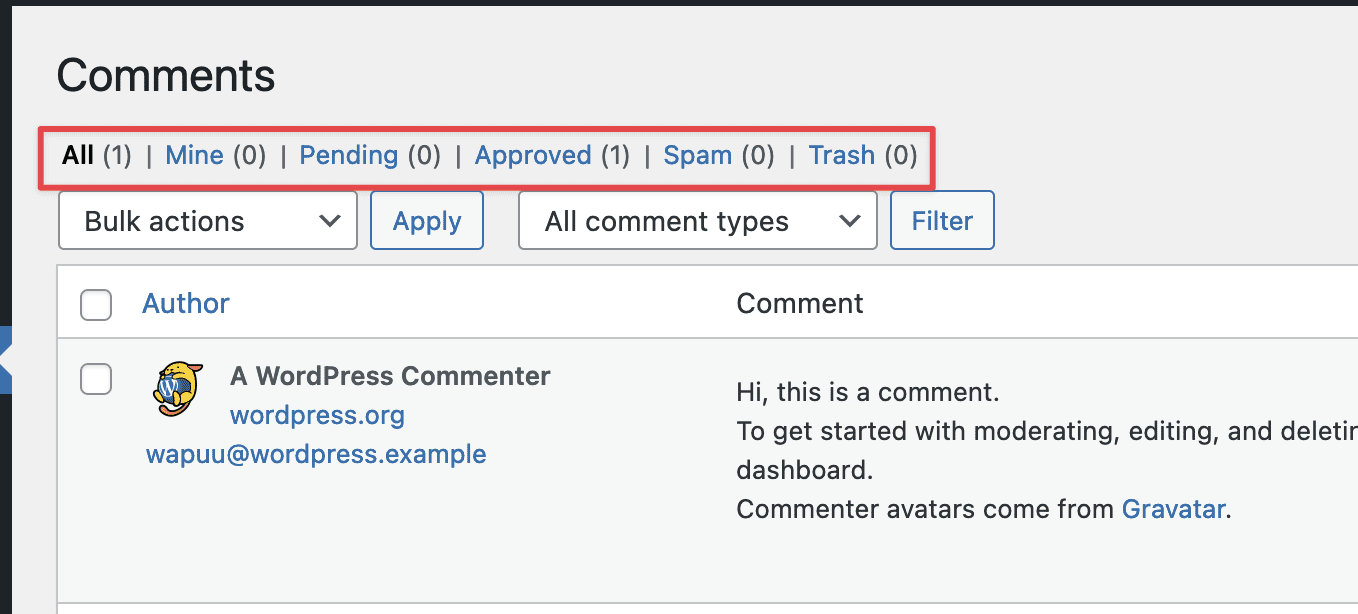Click the "Hi, this is a comment." text
Image resolution: width=1358 pixels, height=614 pixels.
867,391
